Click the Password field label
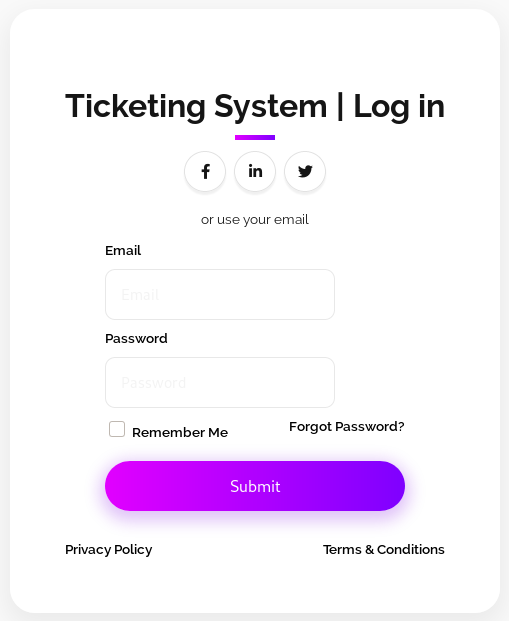 point(136,339)
